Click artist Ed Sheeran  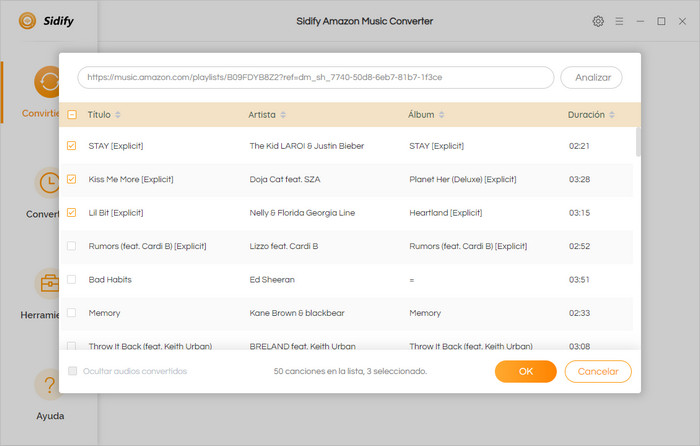click(272, 280)
